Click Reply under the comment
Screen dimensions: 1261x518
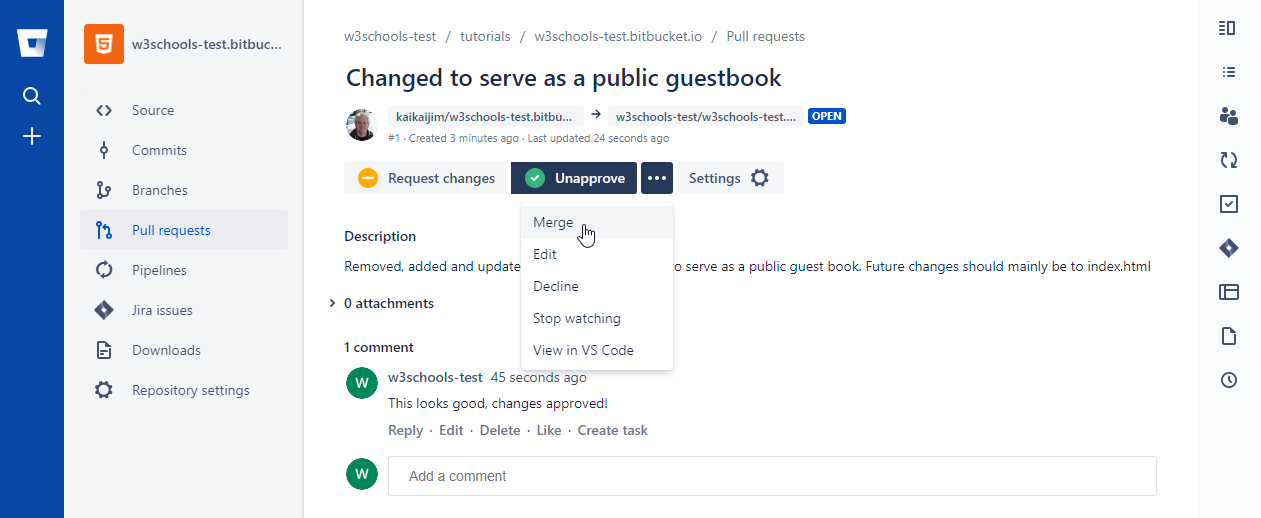(x=405, y=430)
